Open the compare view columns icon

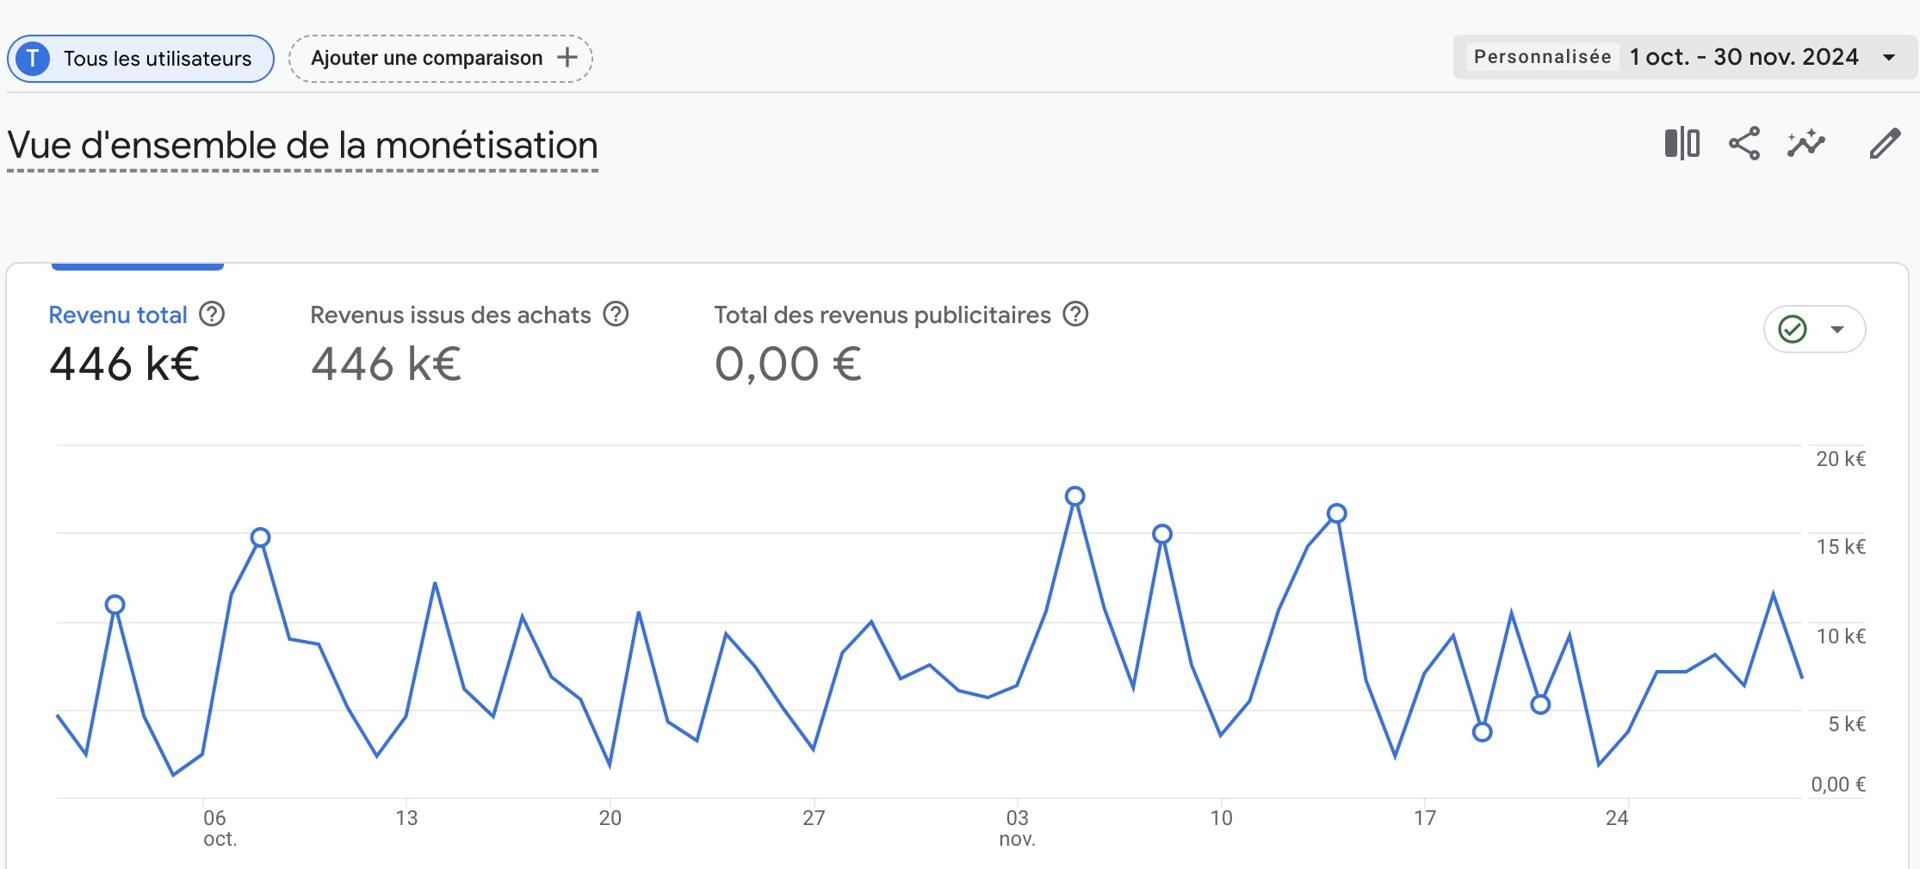tap(1682, 144)
